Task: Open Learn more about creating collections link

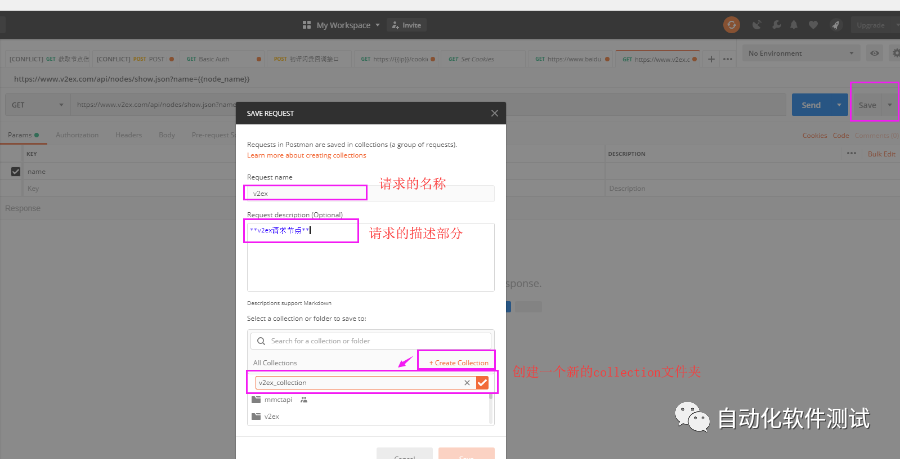Action: (307, 155)
